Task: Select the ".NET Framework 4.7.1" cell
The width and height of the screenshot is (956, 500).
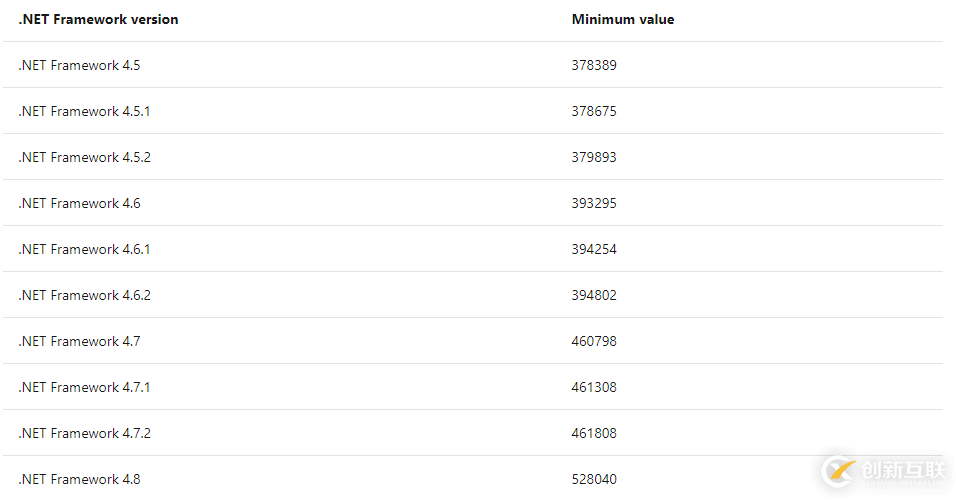Action: tap(84, 387)
